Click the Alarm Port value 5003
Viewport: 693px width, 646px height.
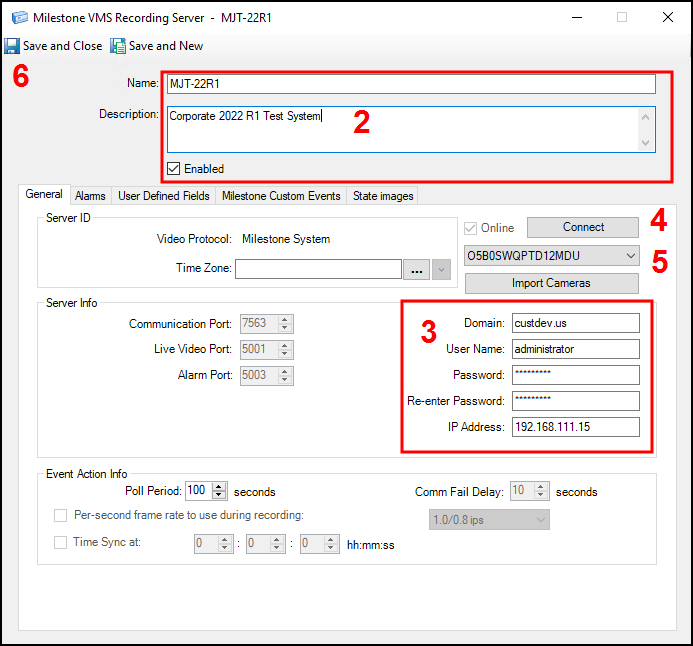point(259,376)
